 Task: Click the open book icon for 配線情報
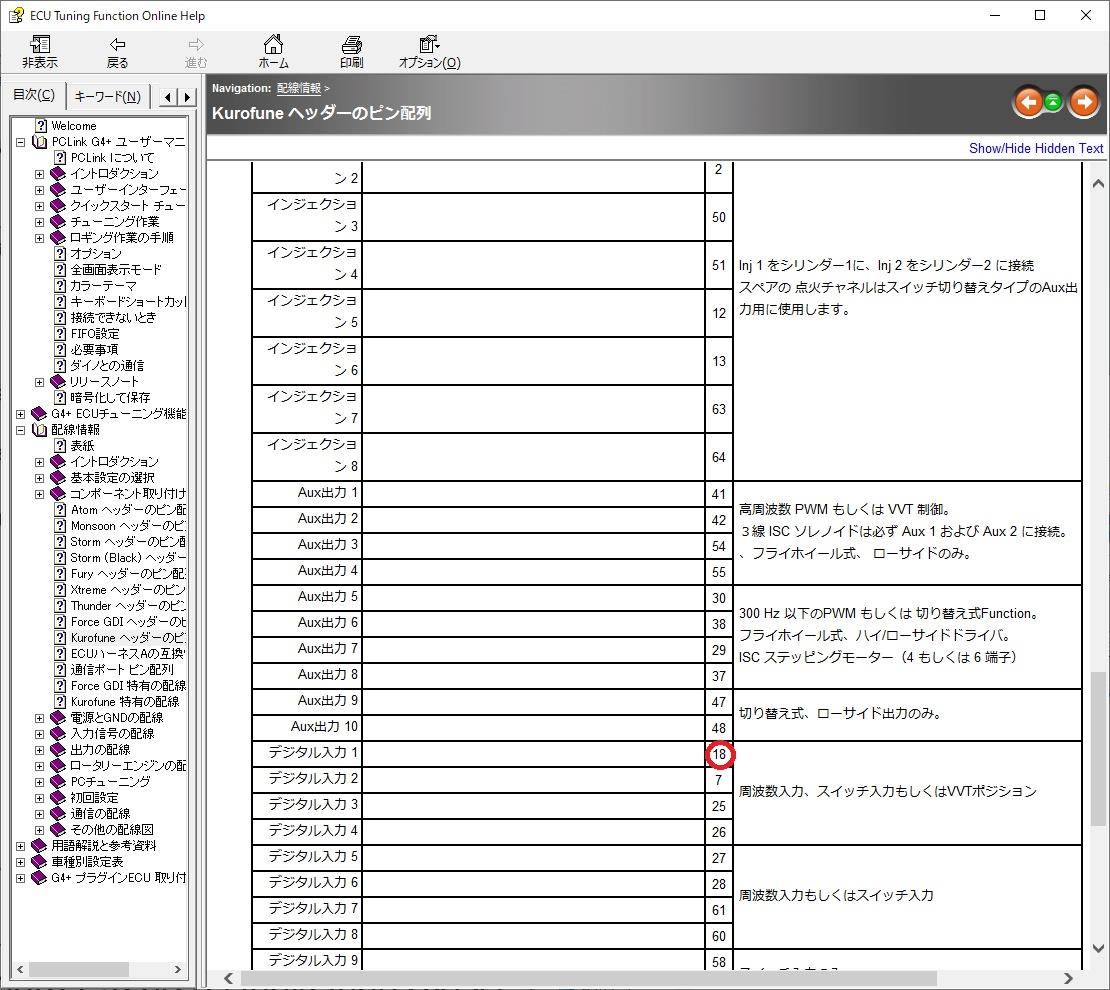pos(40,430)
